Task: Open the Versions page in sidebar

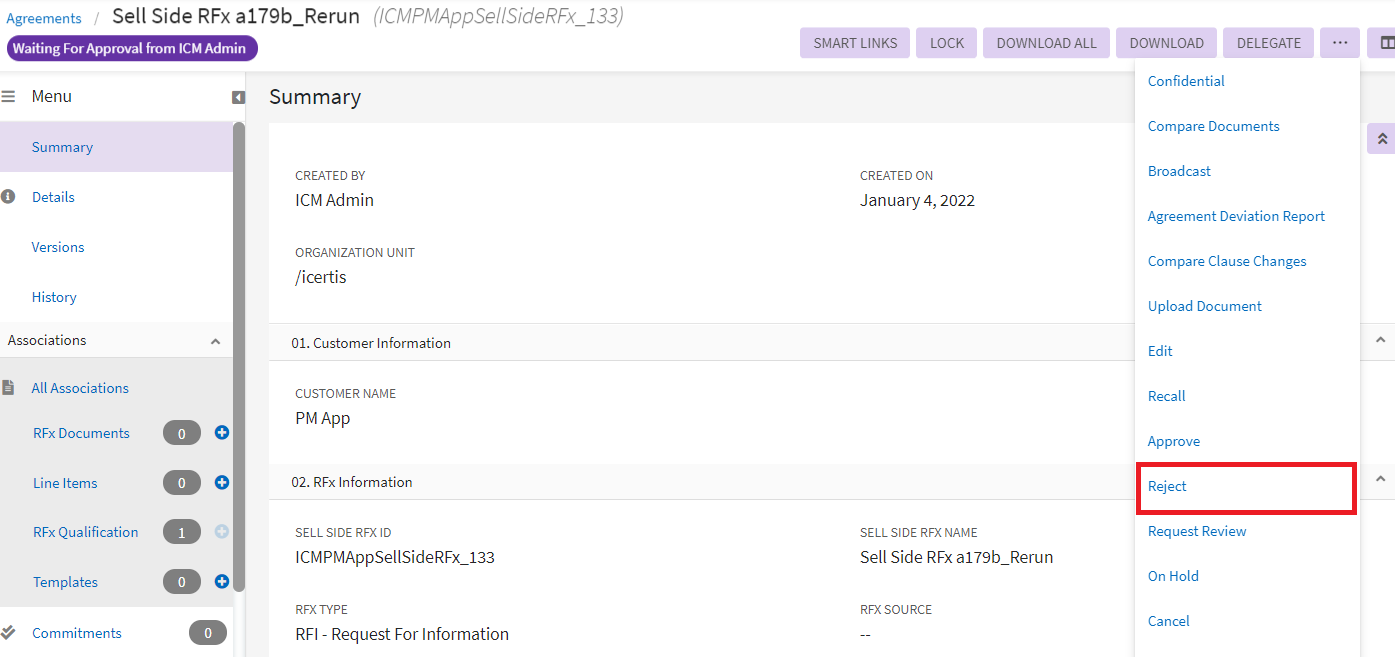Action: (58, 247)
